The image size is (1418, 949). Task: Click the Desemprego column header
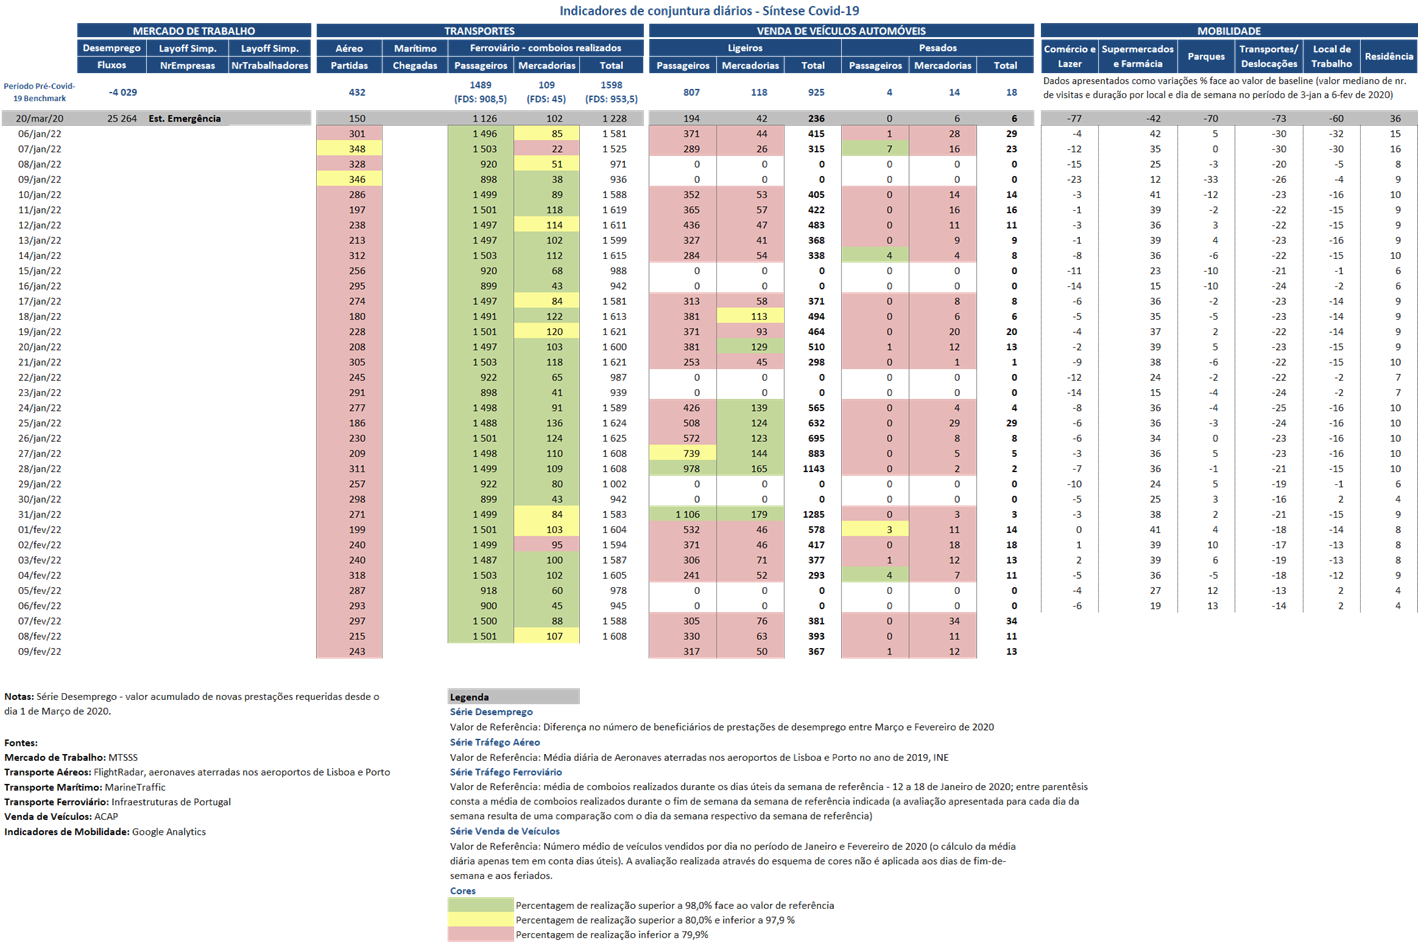(x=111, y=48)
